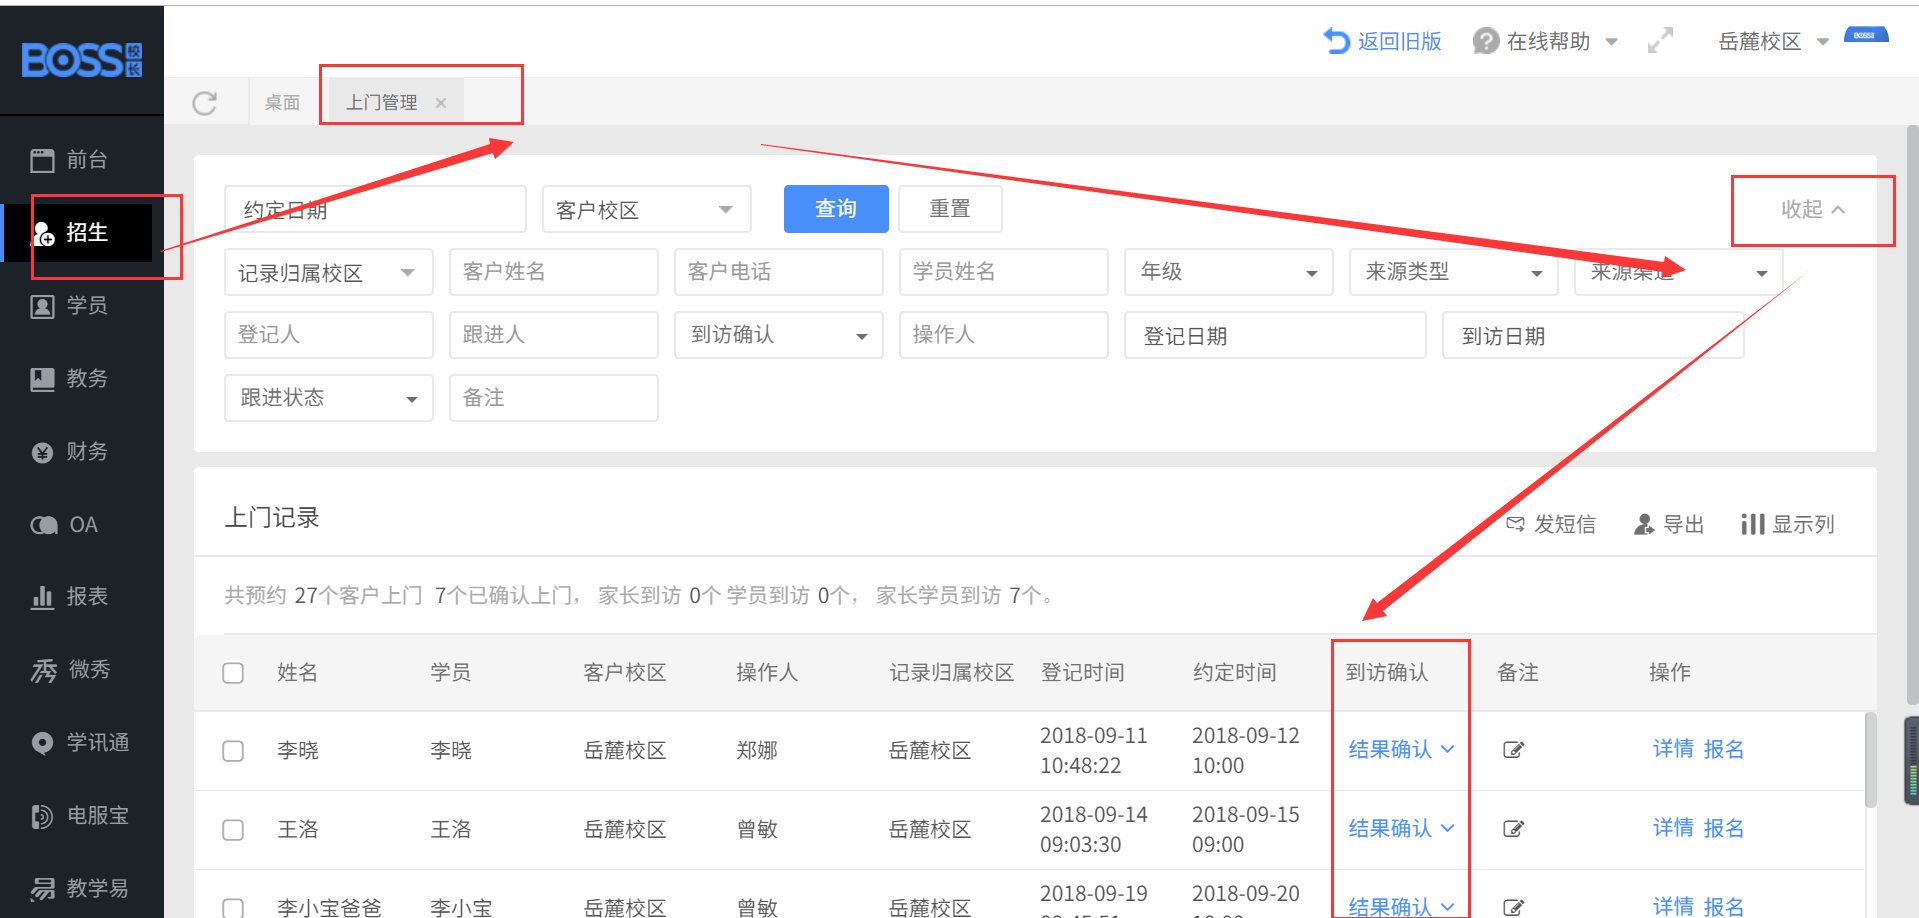Open the OA sidebar section
Screen dimensions: 1919x918
(82, 525)
